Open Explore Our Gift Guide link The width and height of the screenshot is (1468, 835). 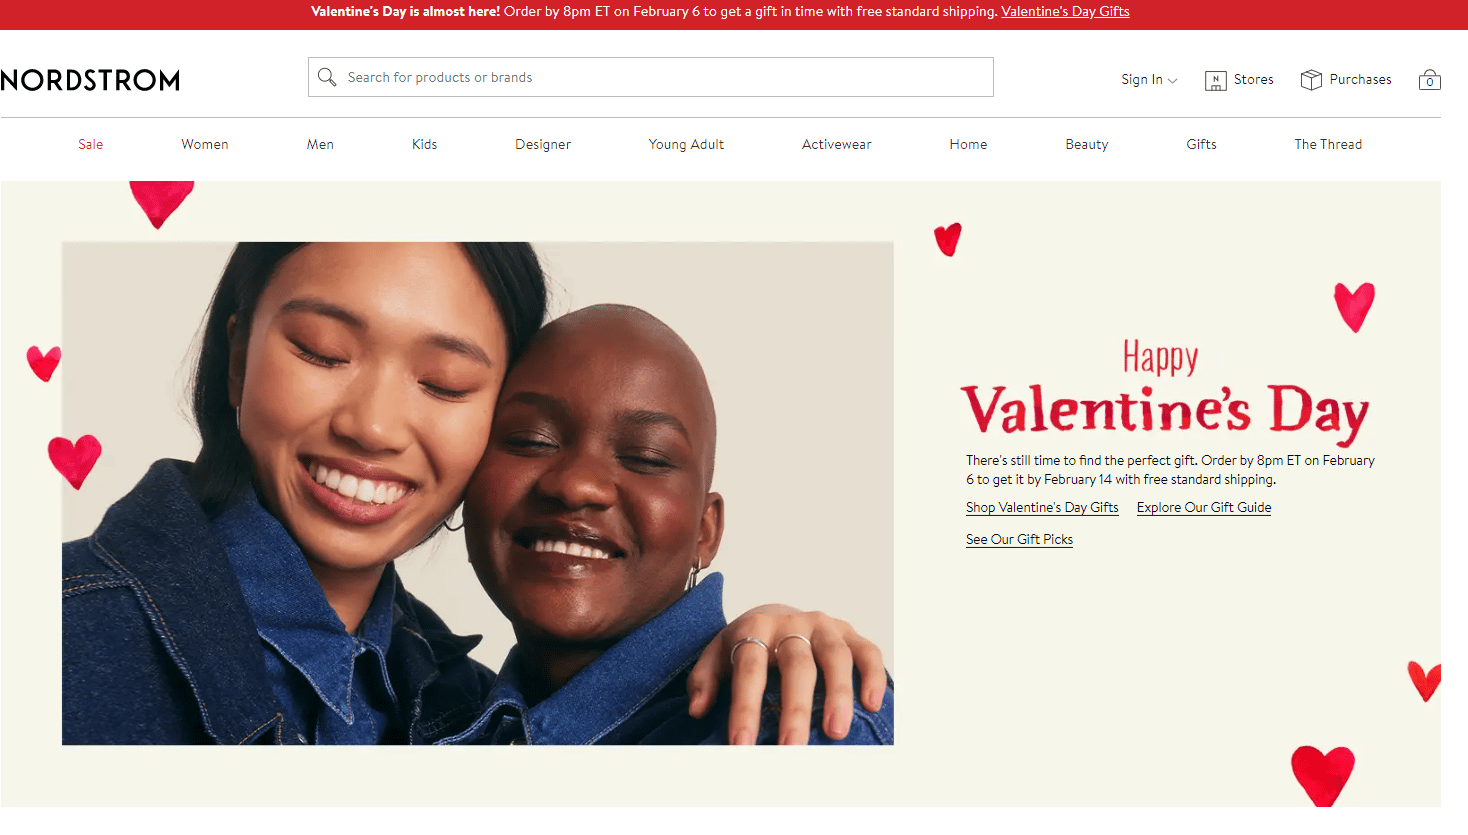[1204, 508]
